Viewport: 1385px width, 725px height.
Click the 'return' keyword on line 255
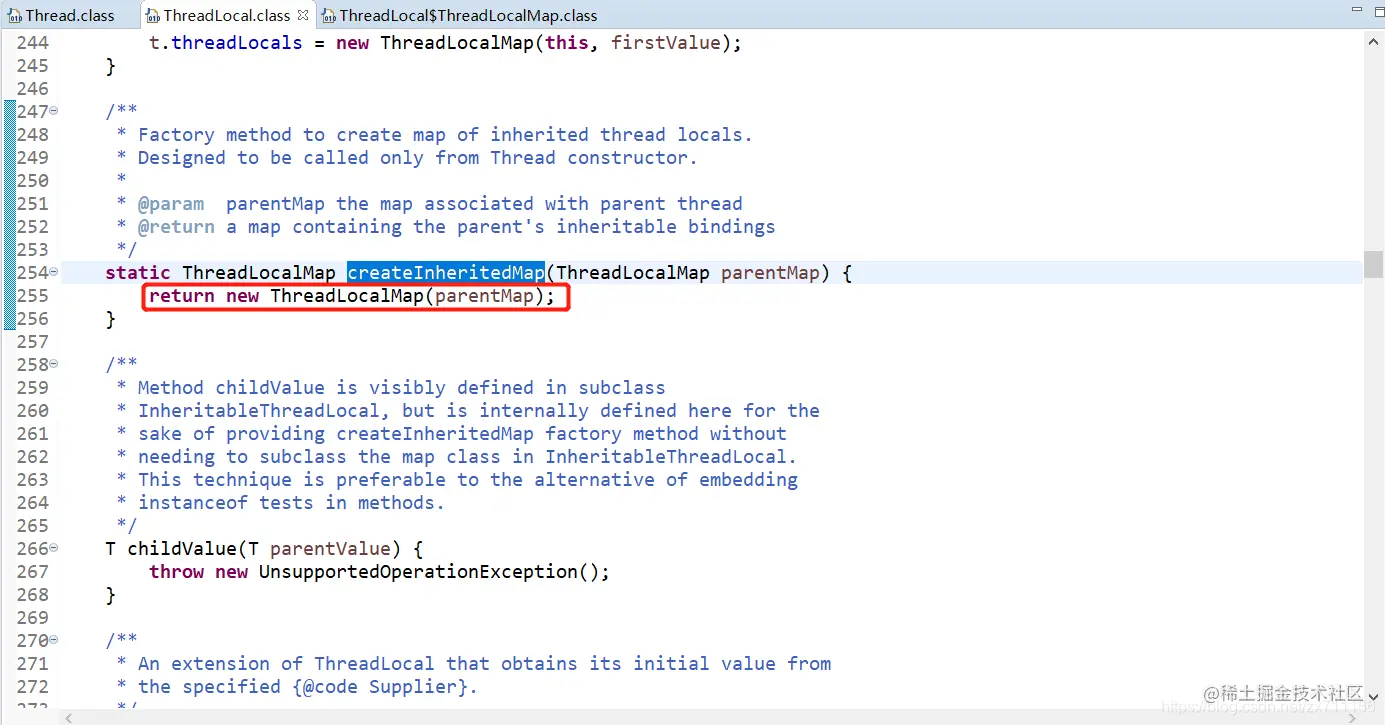(x=182, y=295)
